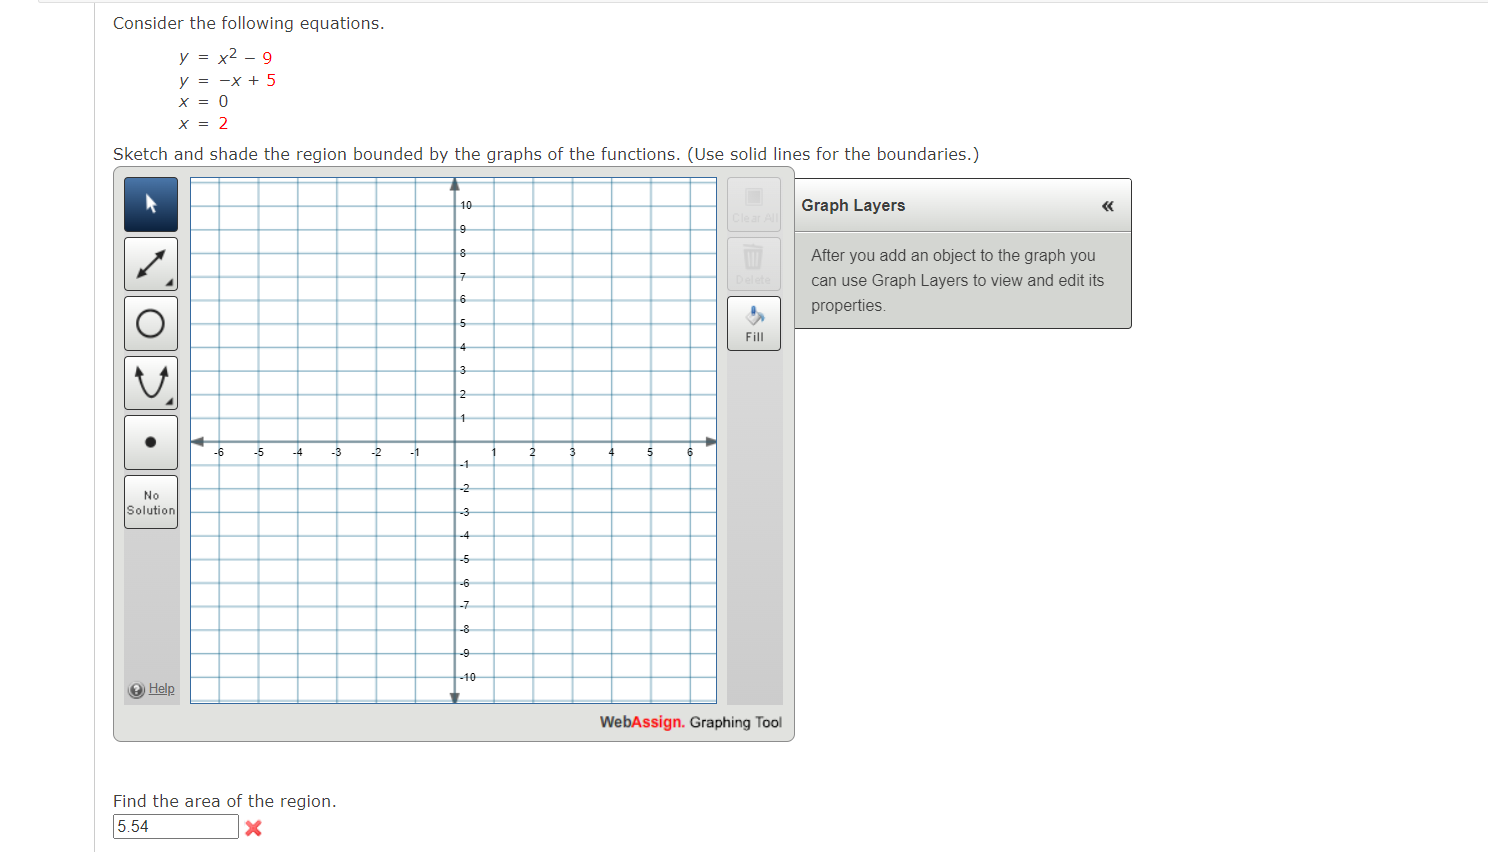The height and width of the screenshot is (852, 1488).
Task: Select the arrow selection tool
Action: click(x=150, y=203)
